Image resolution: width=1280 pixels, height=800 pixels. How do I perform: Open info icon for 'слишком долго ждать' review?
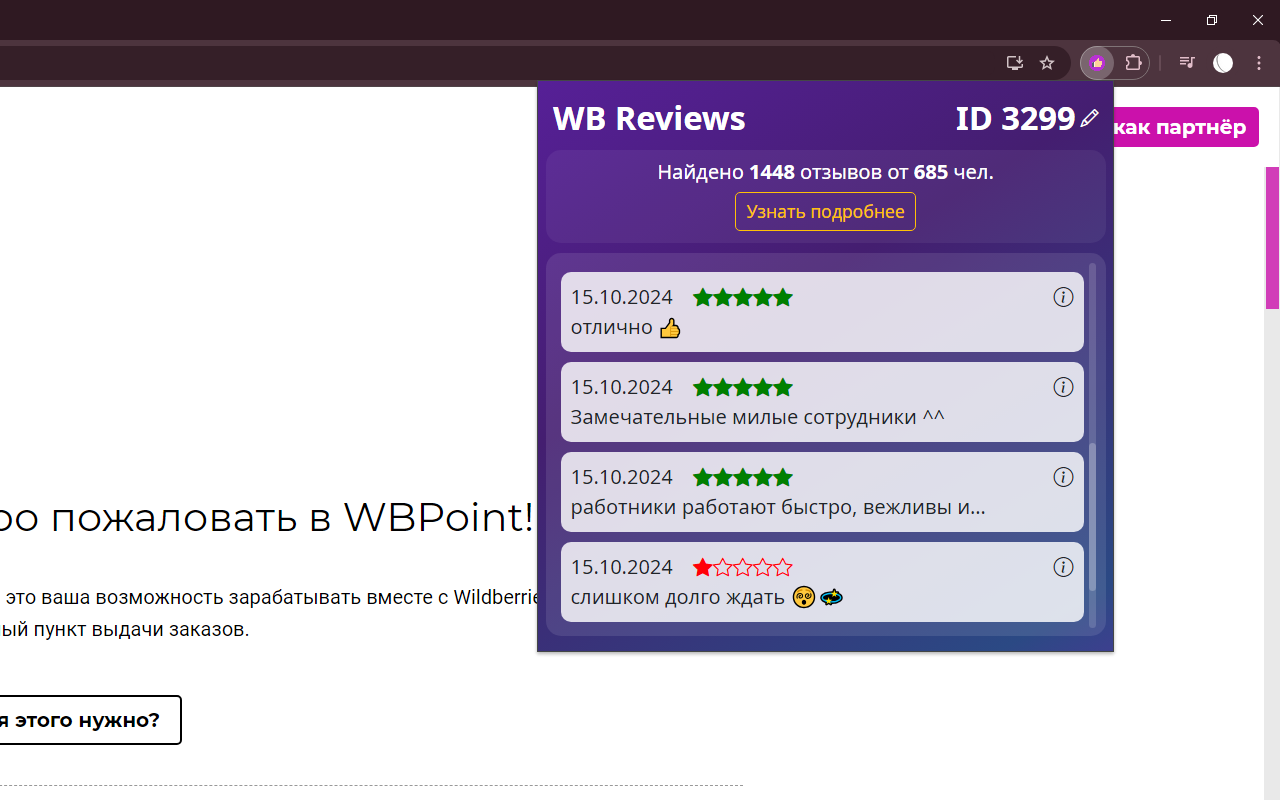pos(1063,567)
